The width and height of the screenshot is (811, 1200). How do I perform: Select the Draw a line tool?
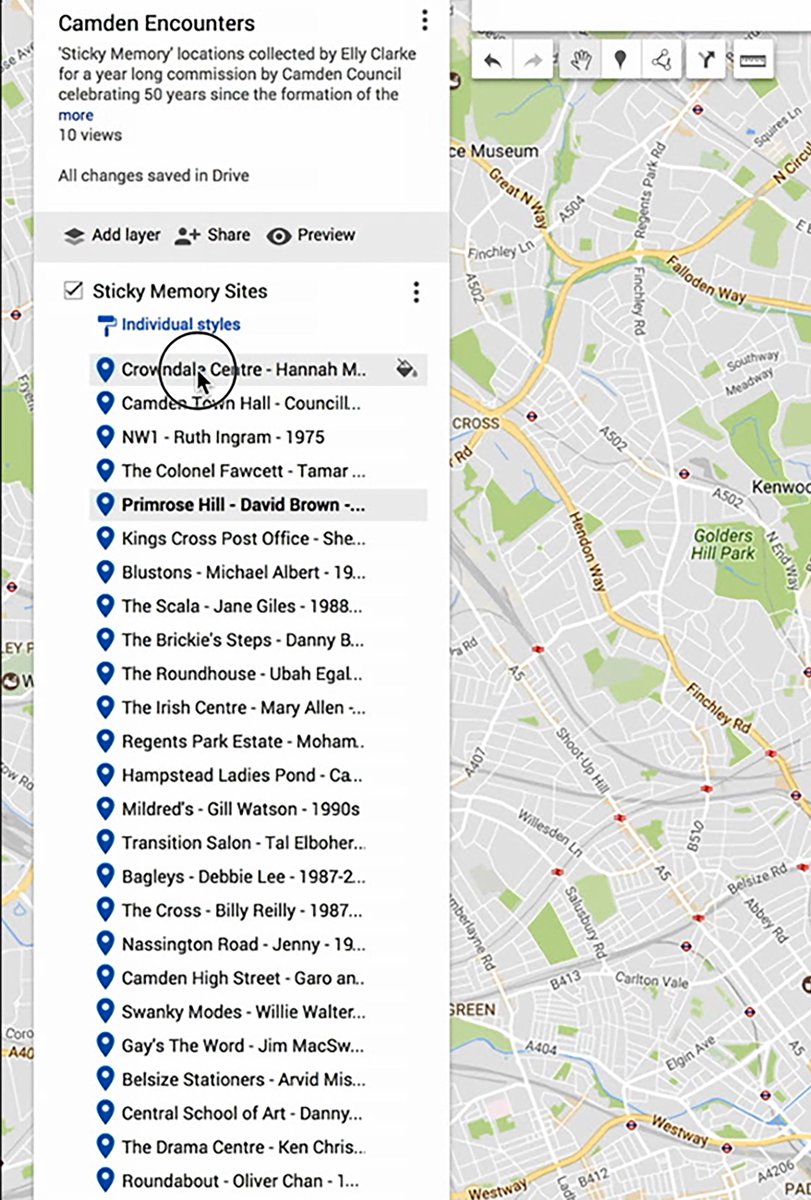(x=661, y=60)
